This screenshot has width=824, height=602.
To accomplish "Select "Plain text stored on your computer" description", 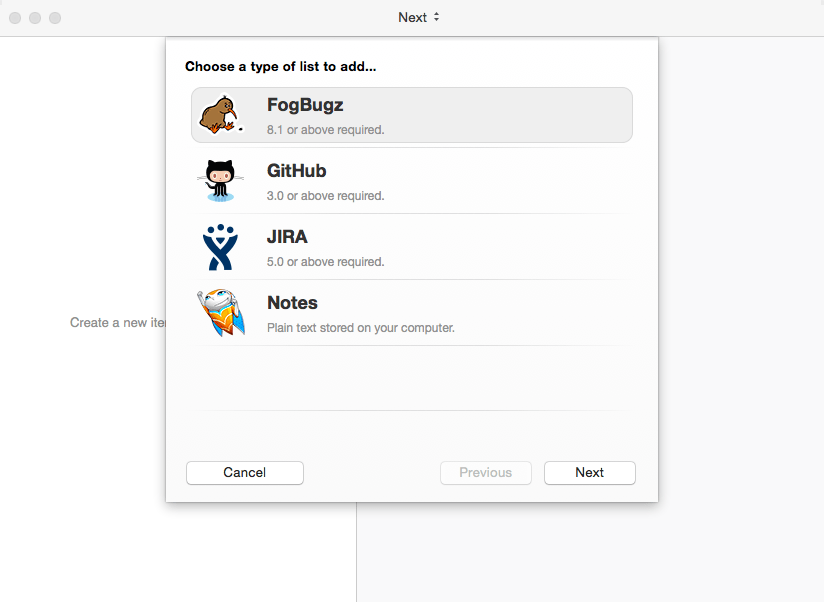I will click(360, 328).
